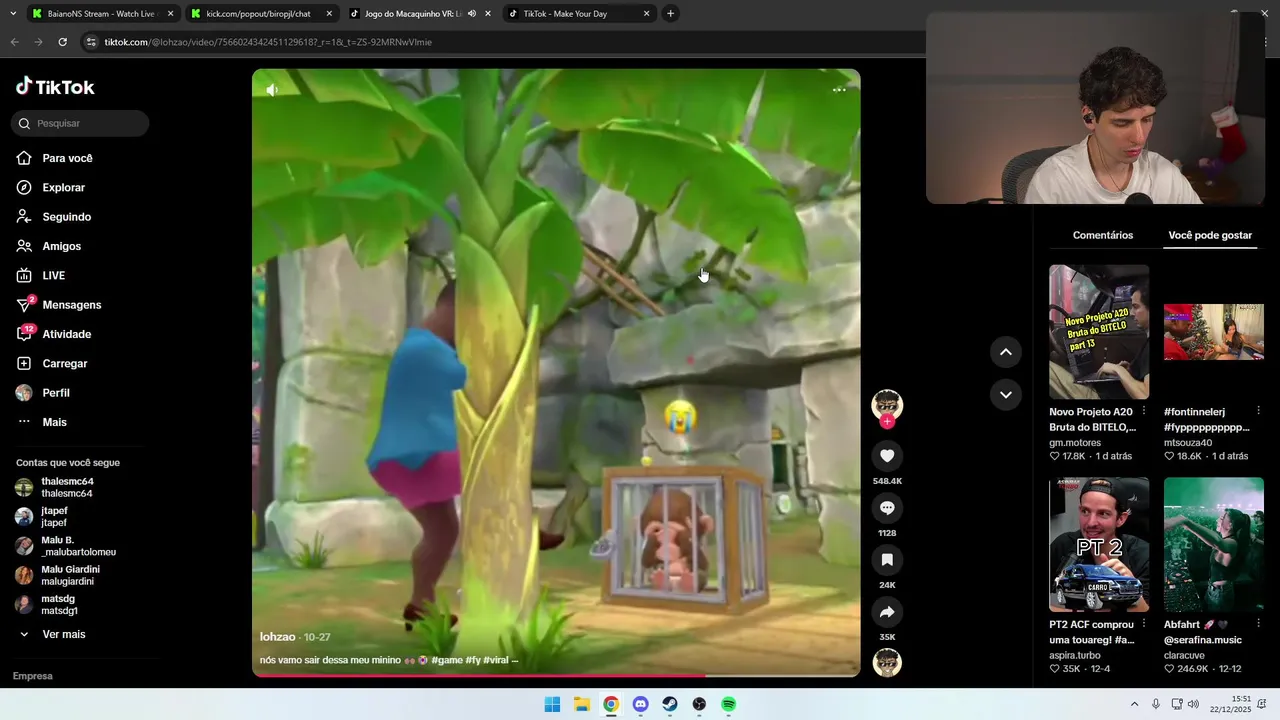
Task: Open Amigos page
Action: [49, 246]
